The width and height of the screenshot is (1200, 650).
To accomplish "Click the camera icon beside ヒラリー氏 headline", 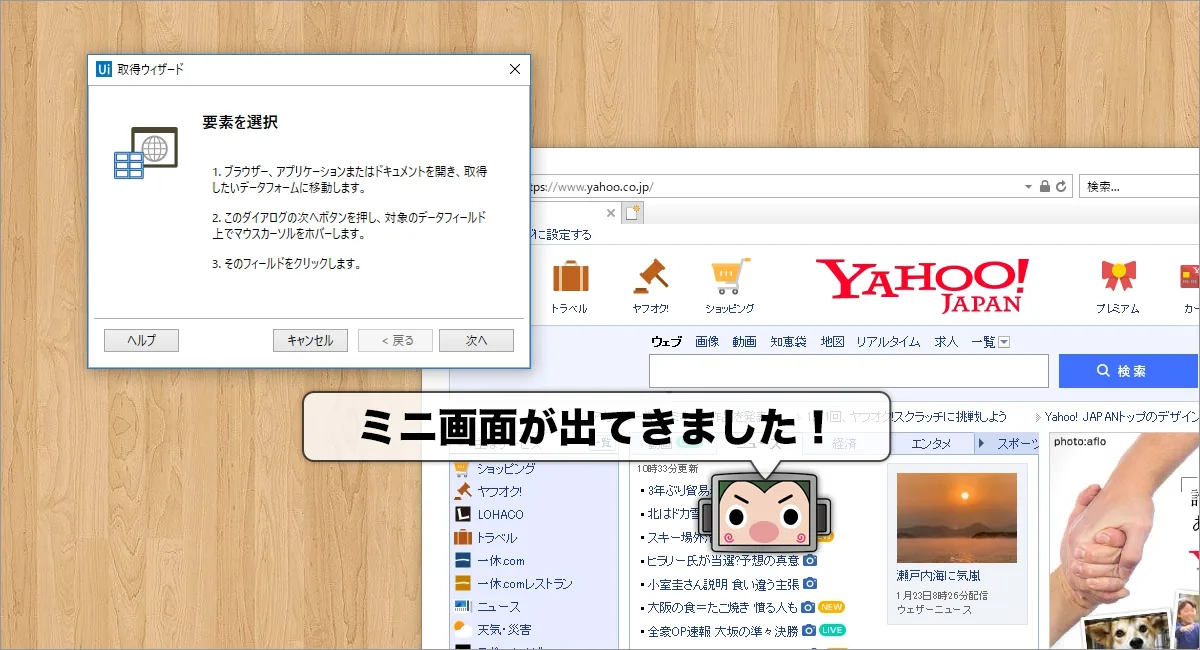I will pyautogui.click(x=811, y=560).
